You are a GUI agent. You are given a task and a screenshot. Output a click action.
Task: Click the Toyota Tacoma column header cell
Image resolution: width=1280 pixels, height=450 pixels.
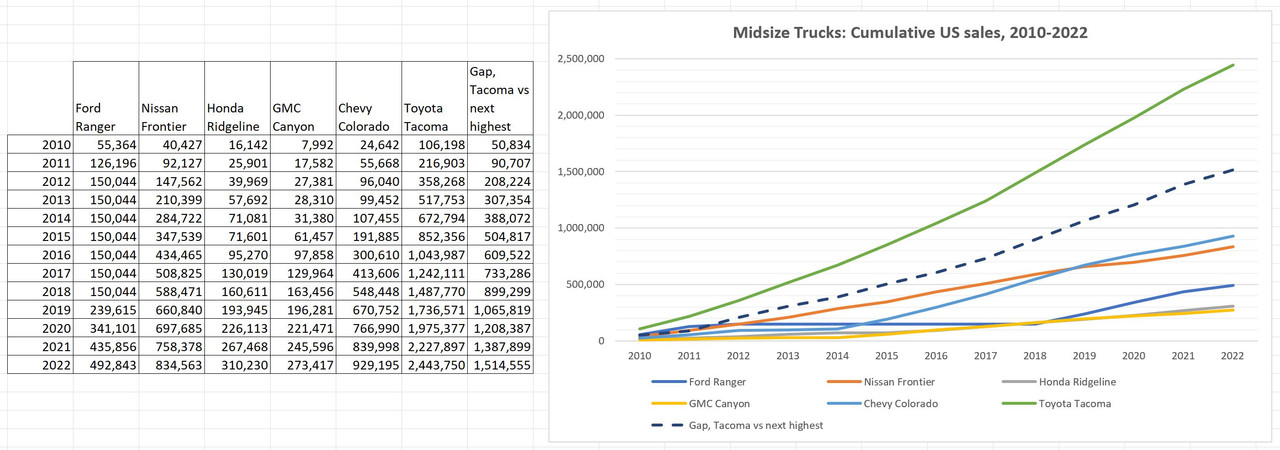(x=434, y=98)
